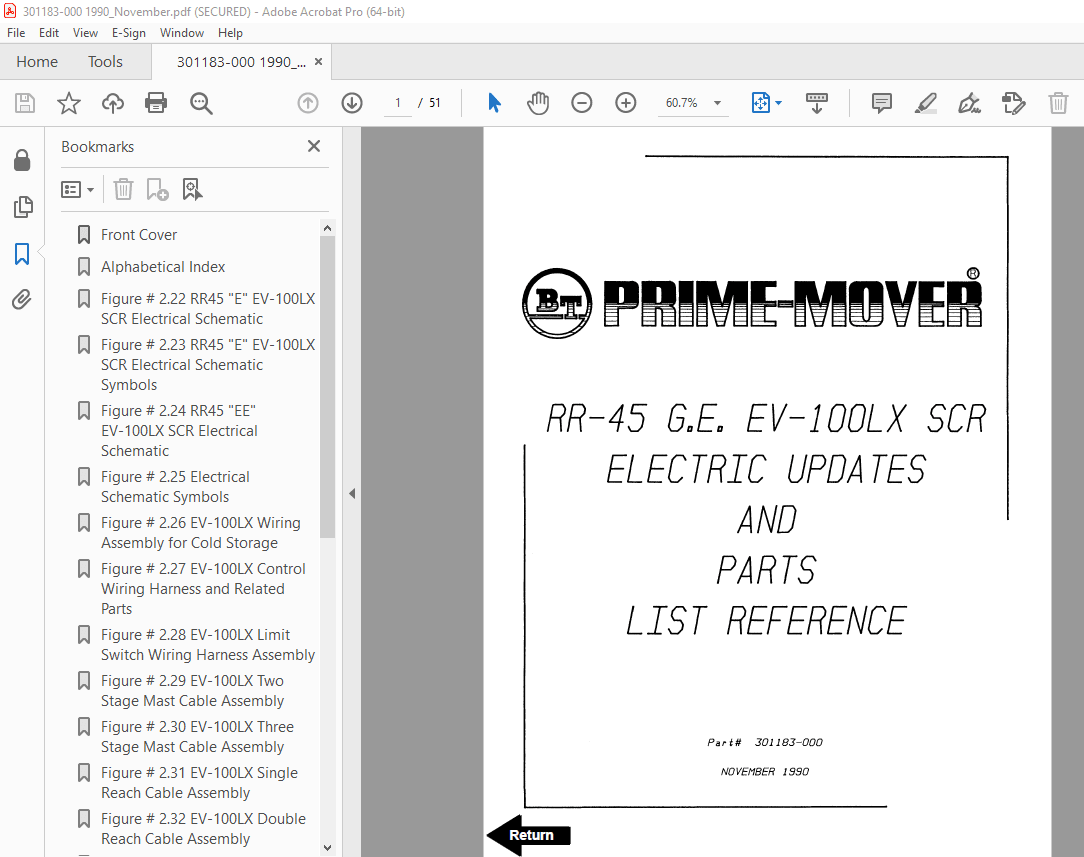Screen dimensions: 1084x857
Task: Open the bookmark options menu
Action: 77,189
